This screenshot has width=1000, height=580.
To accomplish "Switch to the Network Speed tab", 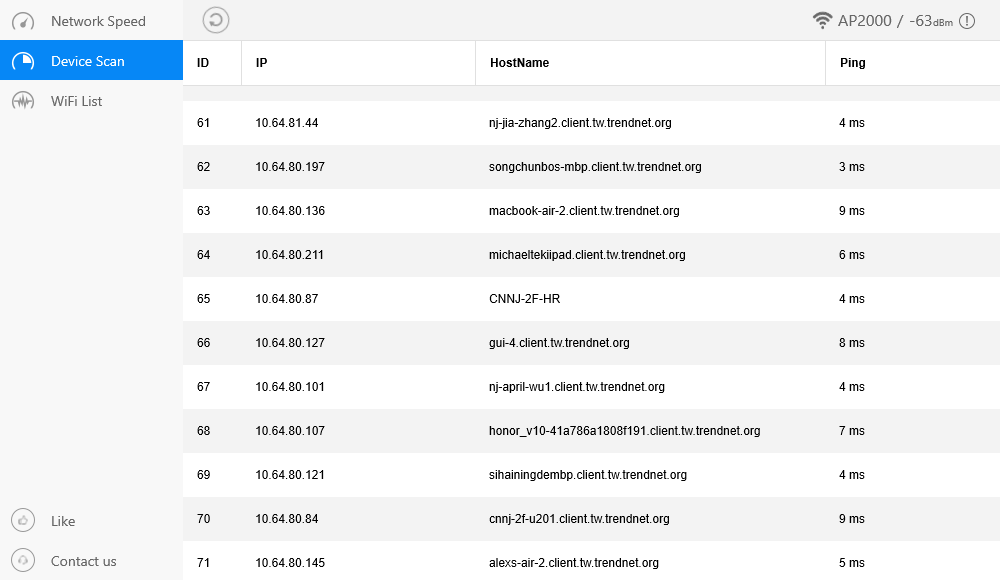I will click(x=98, y=21).
